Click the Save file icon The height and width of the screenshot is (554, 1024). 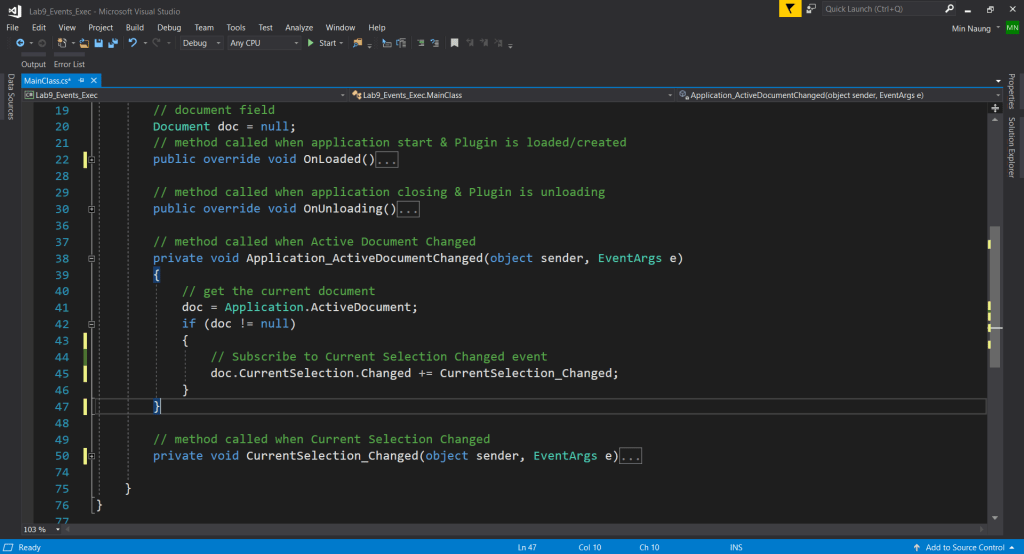pos(99,43)
